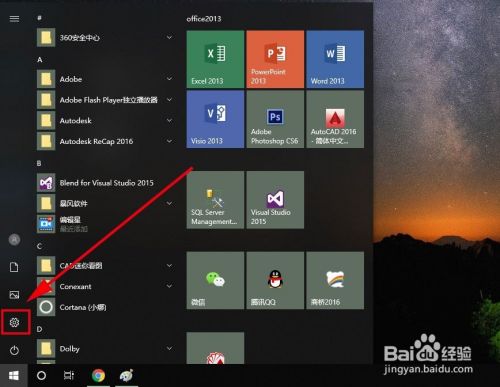500x387 pixels.
Task: Expand the hamburger menu at top
Action: pos(14,19)
